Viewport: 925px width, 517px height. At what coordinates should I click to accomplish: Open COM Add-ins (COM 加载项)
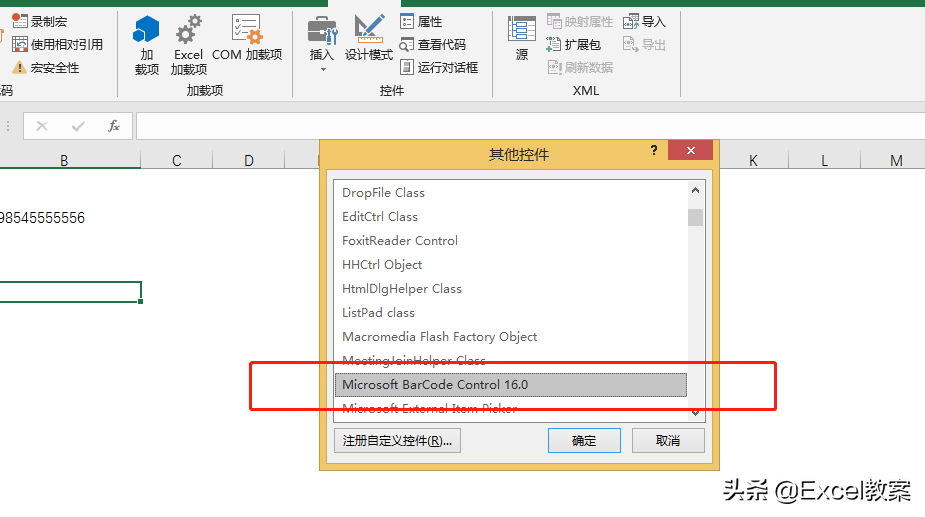(247, 39)
